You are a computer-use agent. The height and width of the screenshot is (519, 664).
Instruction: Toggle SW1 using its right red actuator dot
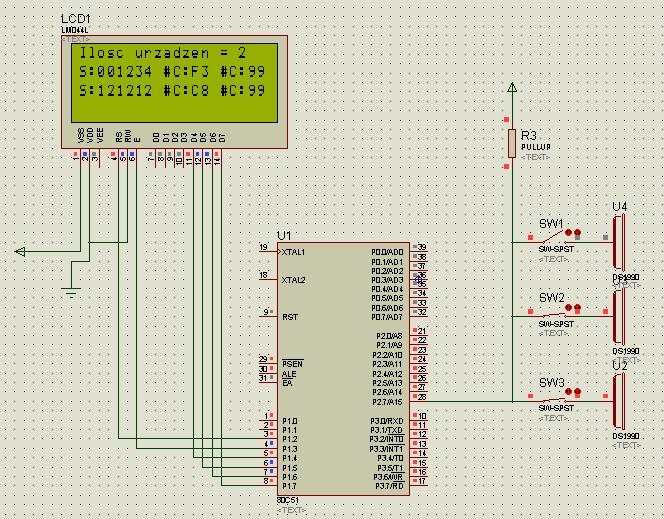(577, 232)
